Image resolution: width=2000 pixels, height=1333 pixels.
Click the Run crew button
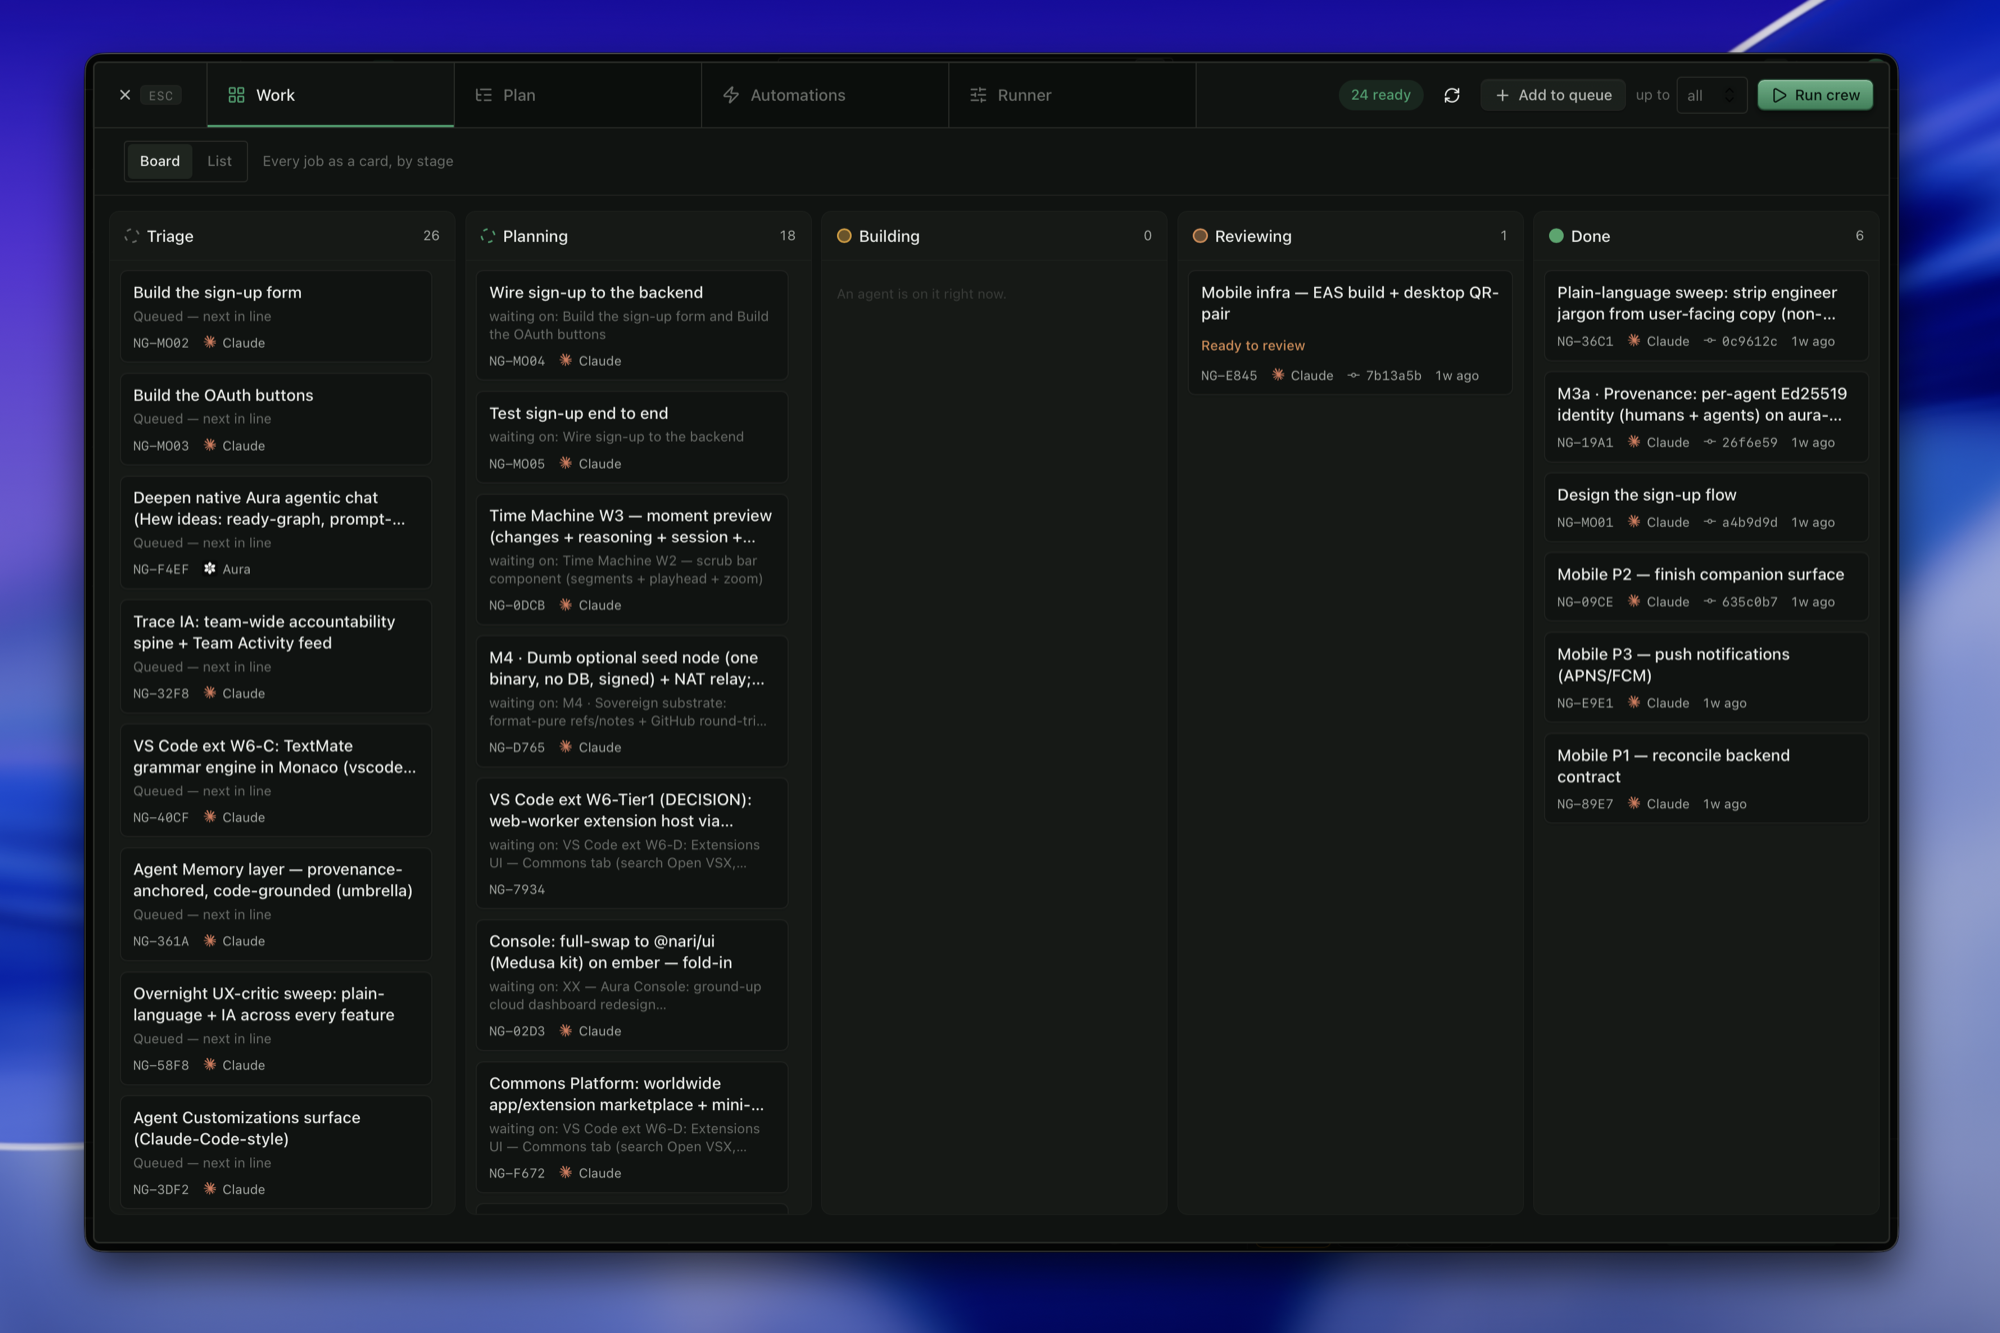[1815, 95]
